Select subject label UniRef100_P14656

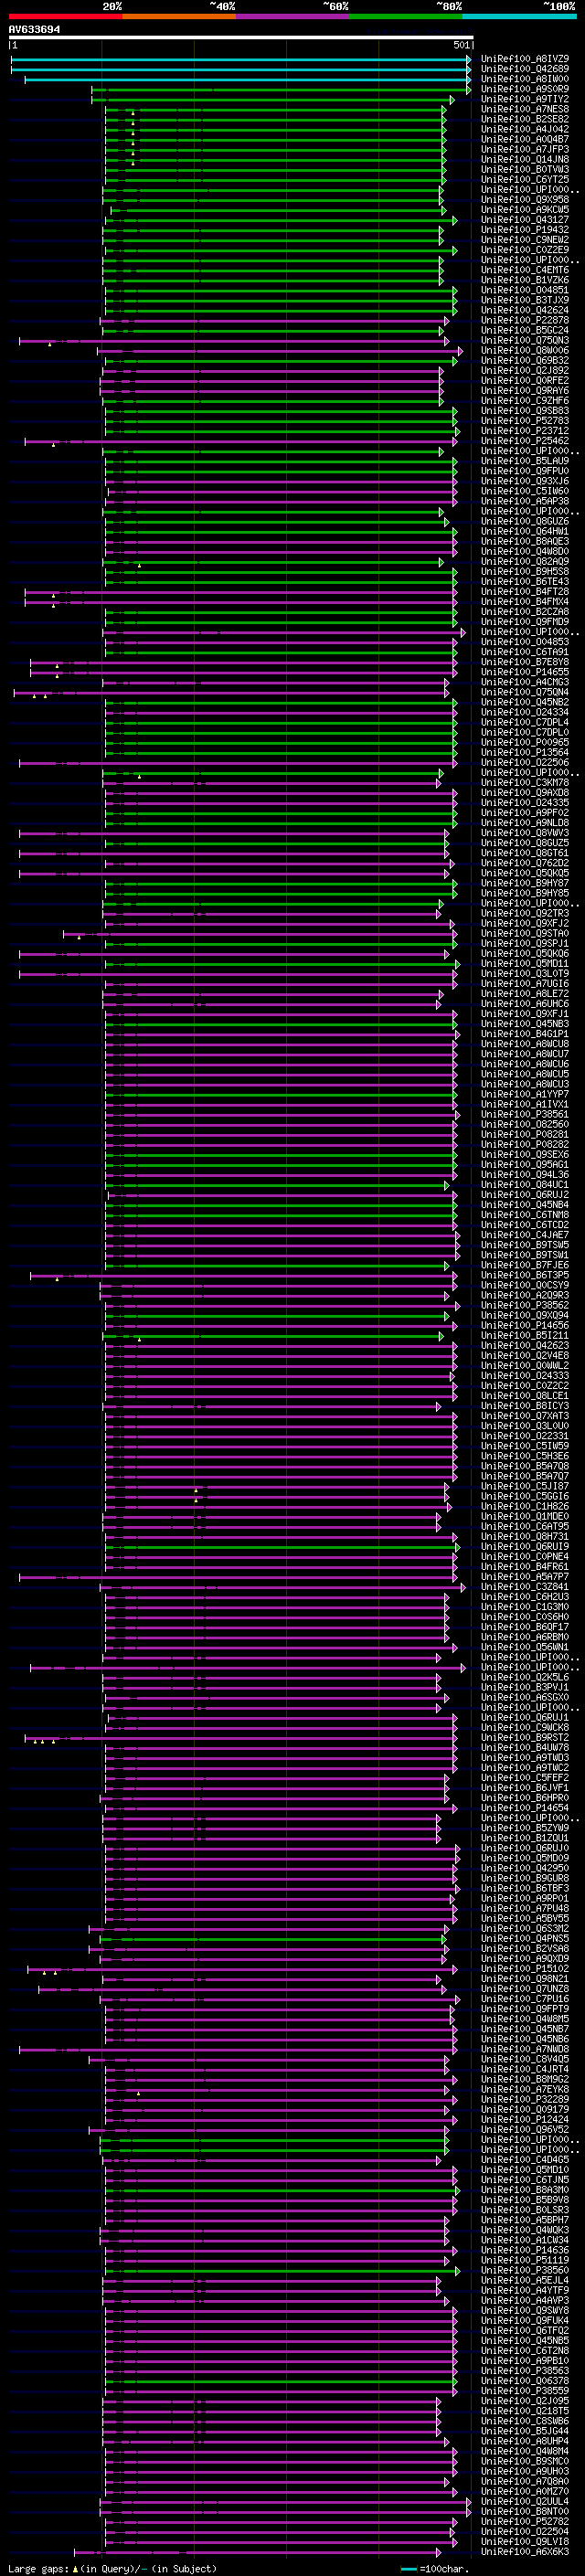[x=525, y=1325]
